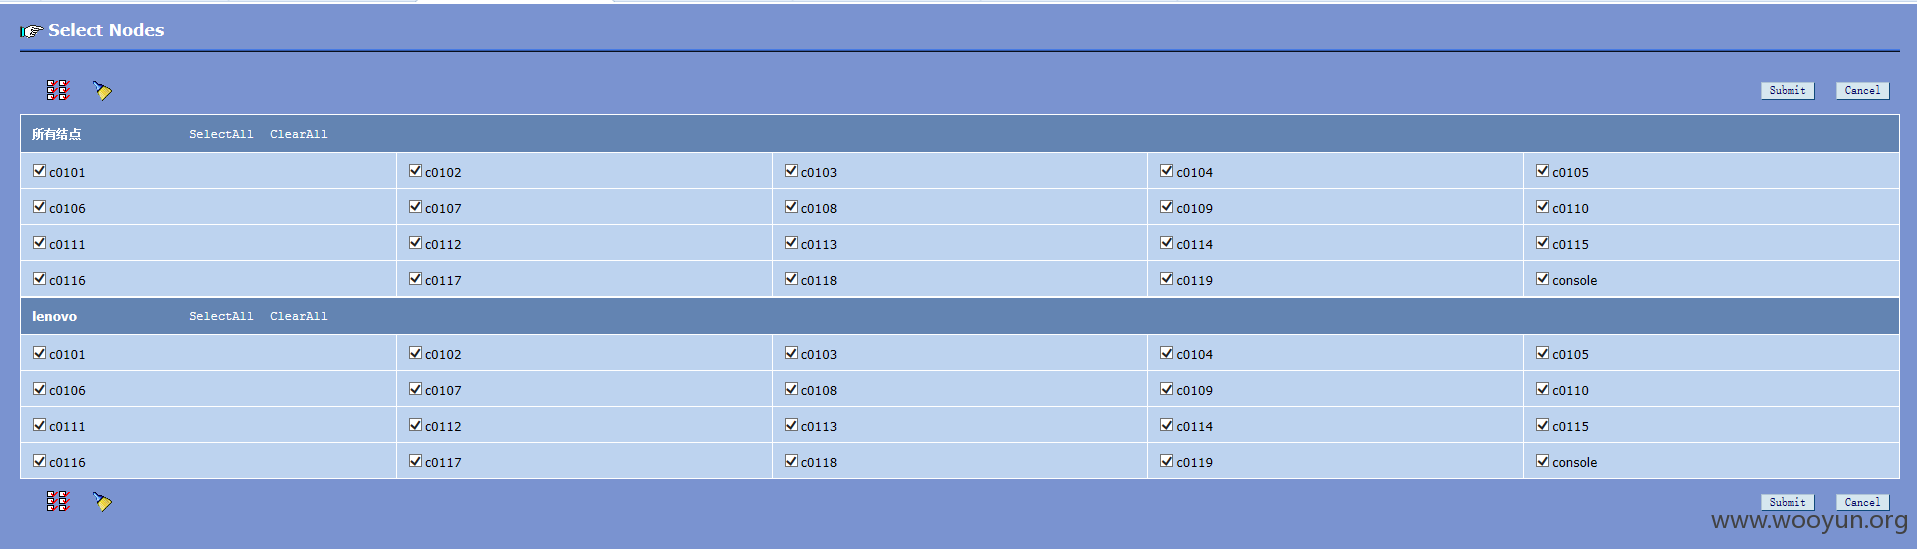
Task: Click the top yellow clear-selection tag icon
Action: point(102,91)
